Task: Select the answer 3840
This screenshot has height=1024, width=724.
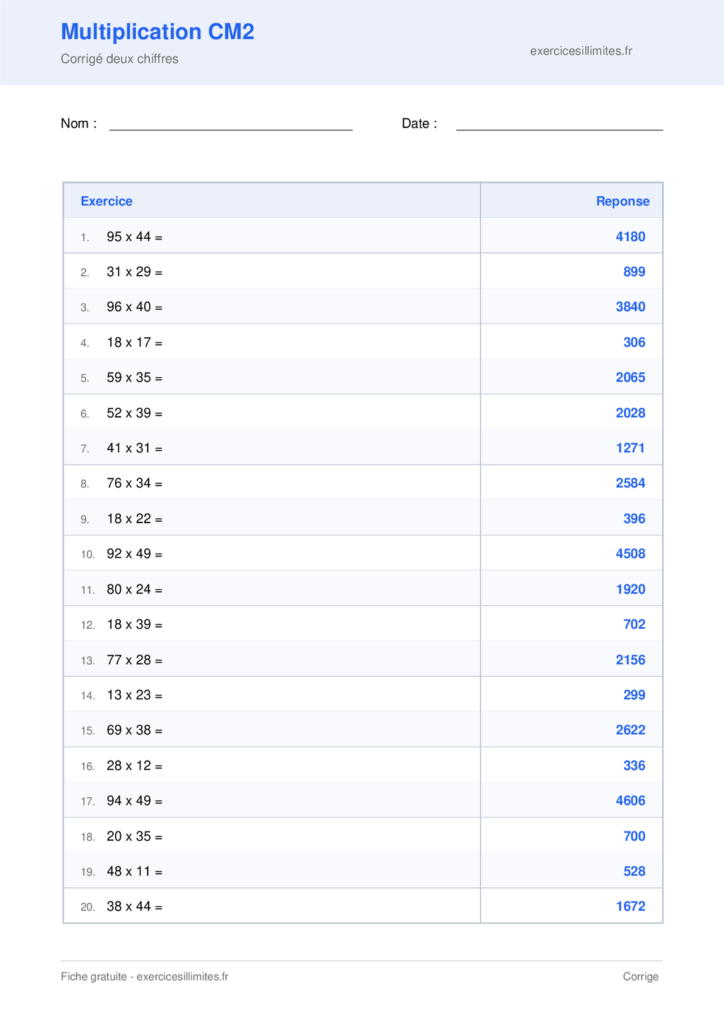Action: (x=631, y=307)
